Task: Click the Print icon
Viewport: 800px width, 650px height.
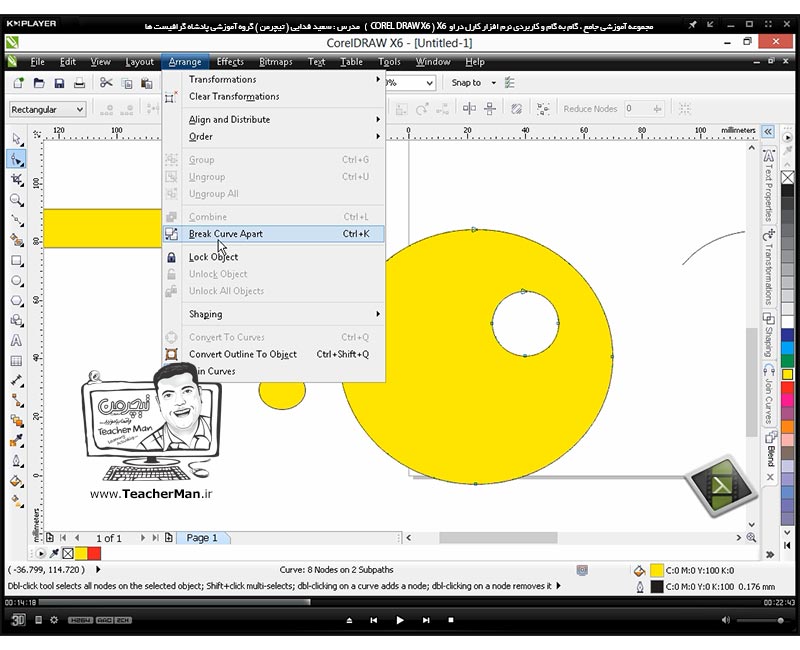Action: pyautogui.click(x=80, y=83)
